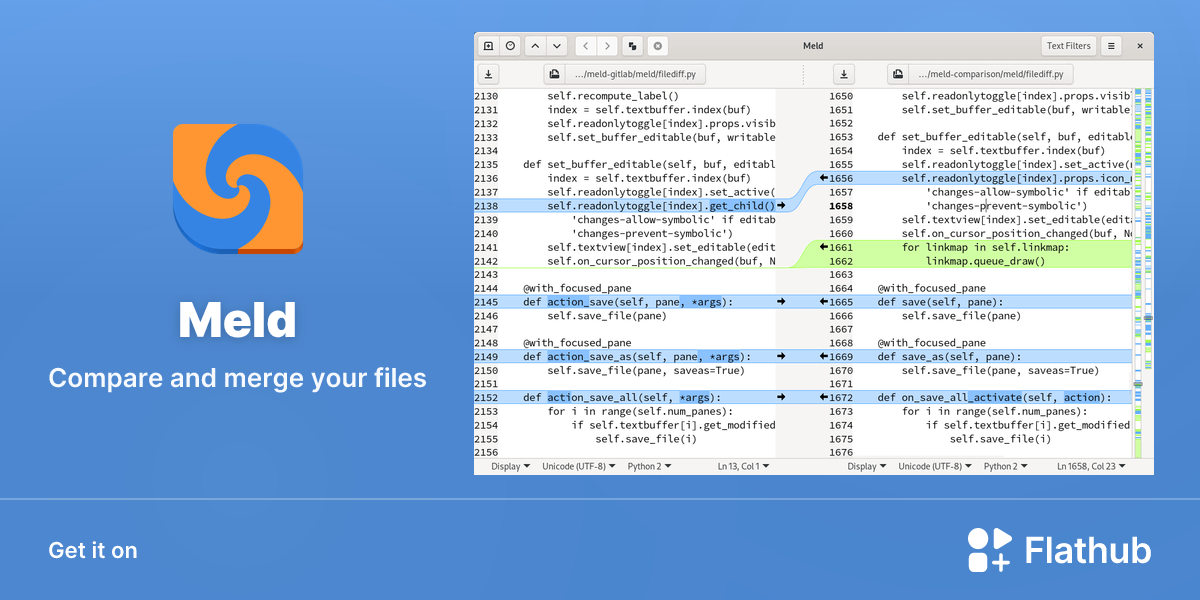1200x600 pixels.
Task: Open right pane Python 2 language dropdown
Action: (1006, 466)
